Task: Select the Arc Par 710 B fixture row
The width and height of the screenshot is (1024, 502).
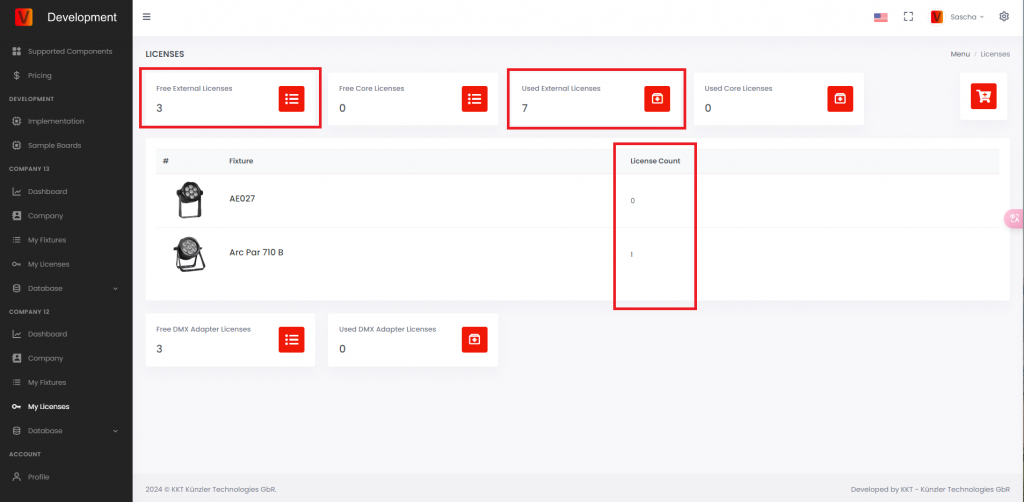Action: click(256, 253)
